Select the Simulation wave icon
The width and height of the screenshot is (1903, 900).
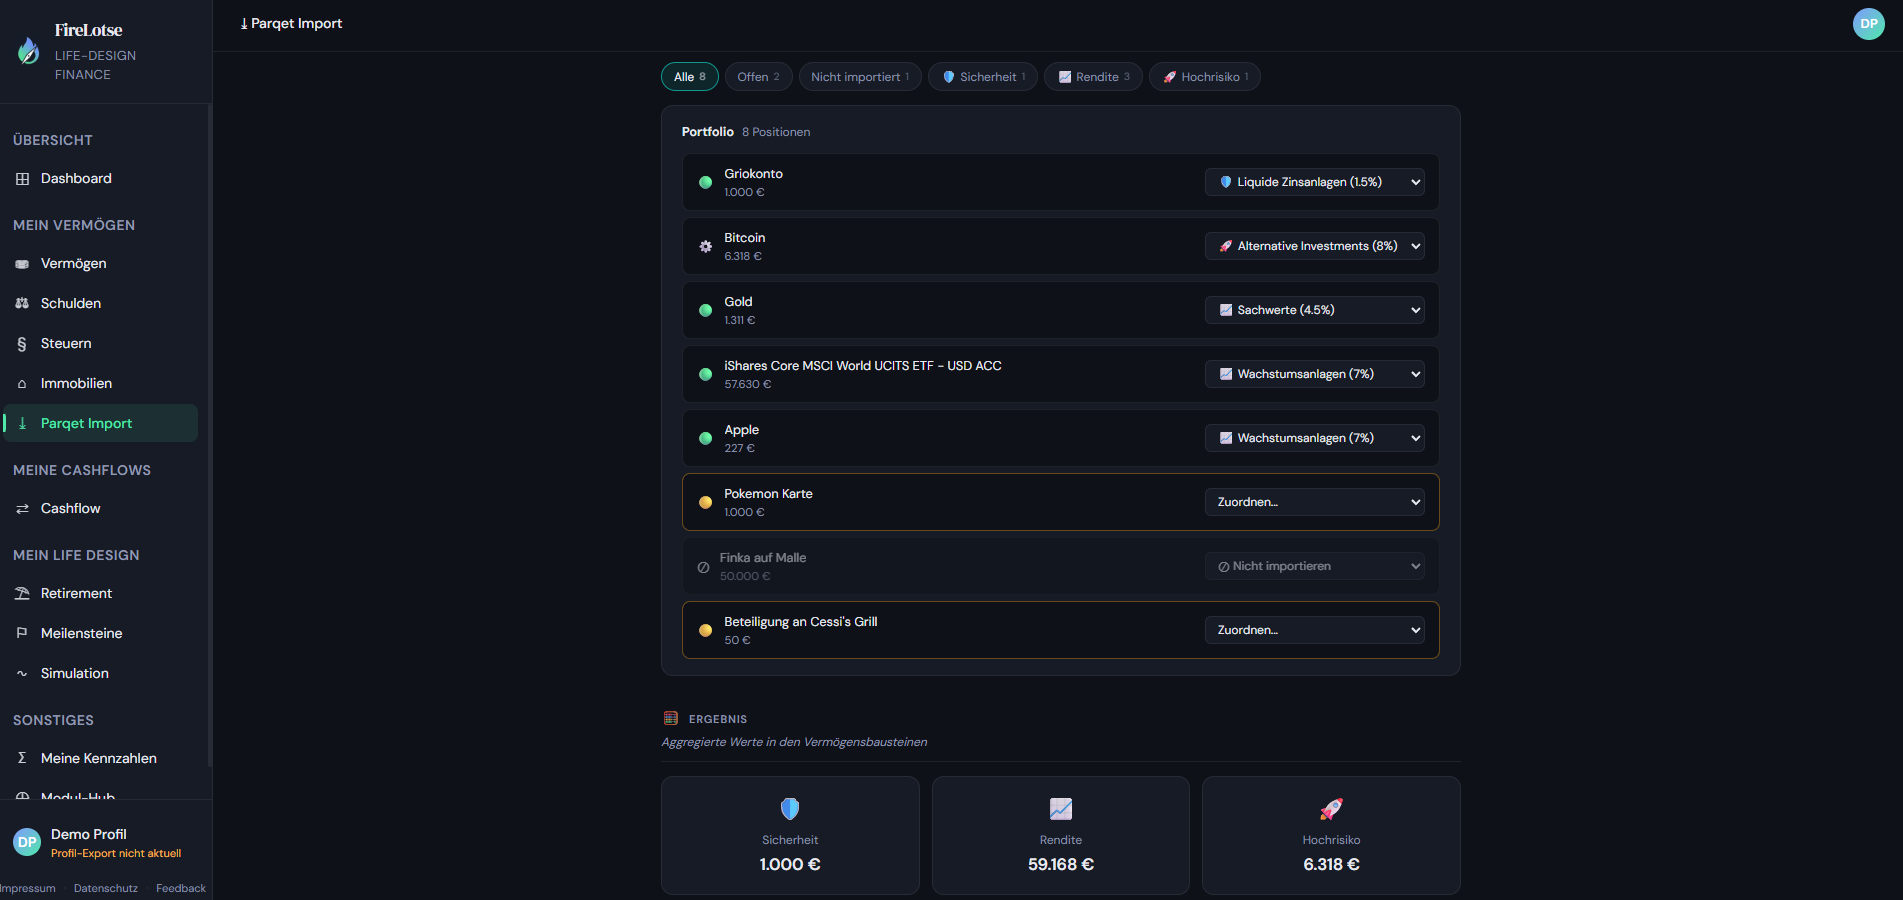coord(22,673)
